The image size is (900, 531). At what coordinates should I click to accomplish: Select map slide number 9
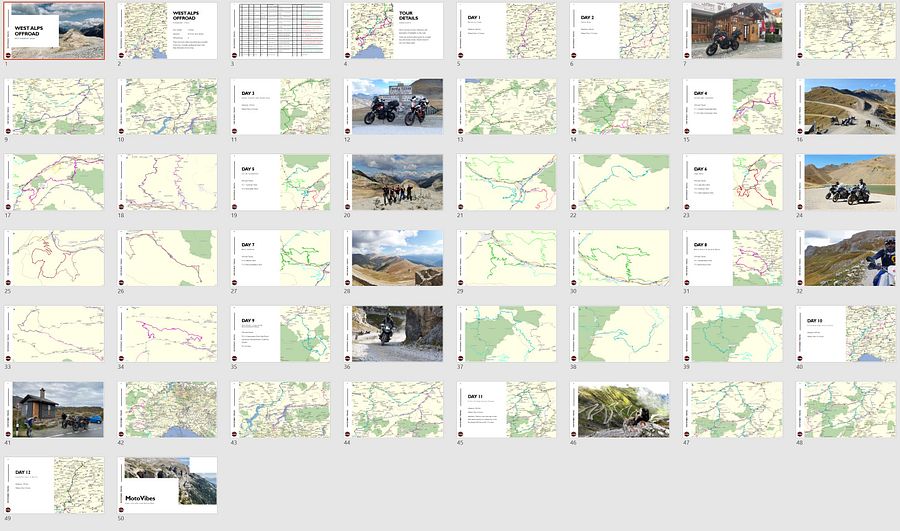(55, 107)
